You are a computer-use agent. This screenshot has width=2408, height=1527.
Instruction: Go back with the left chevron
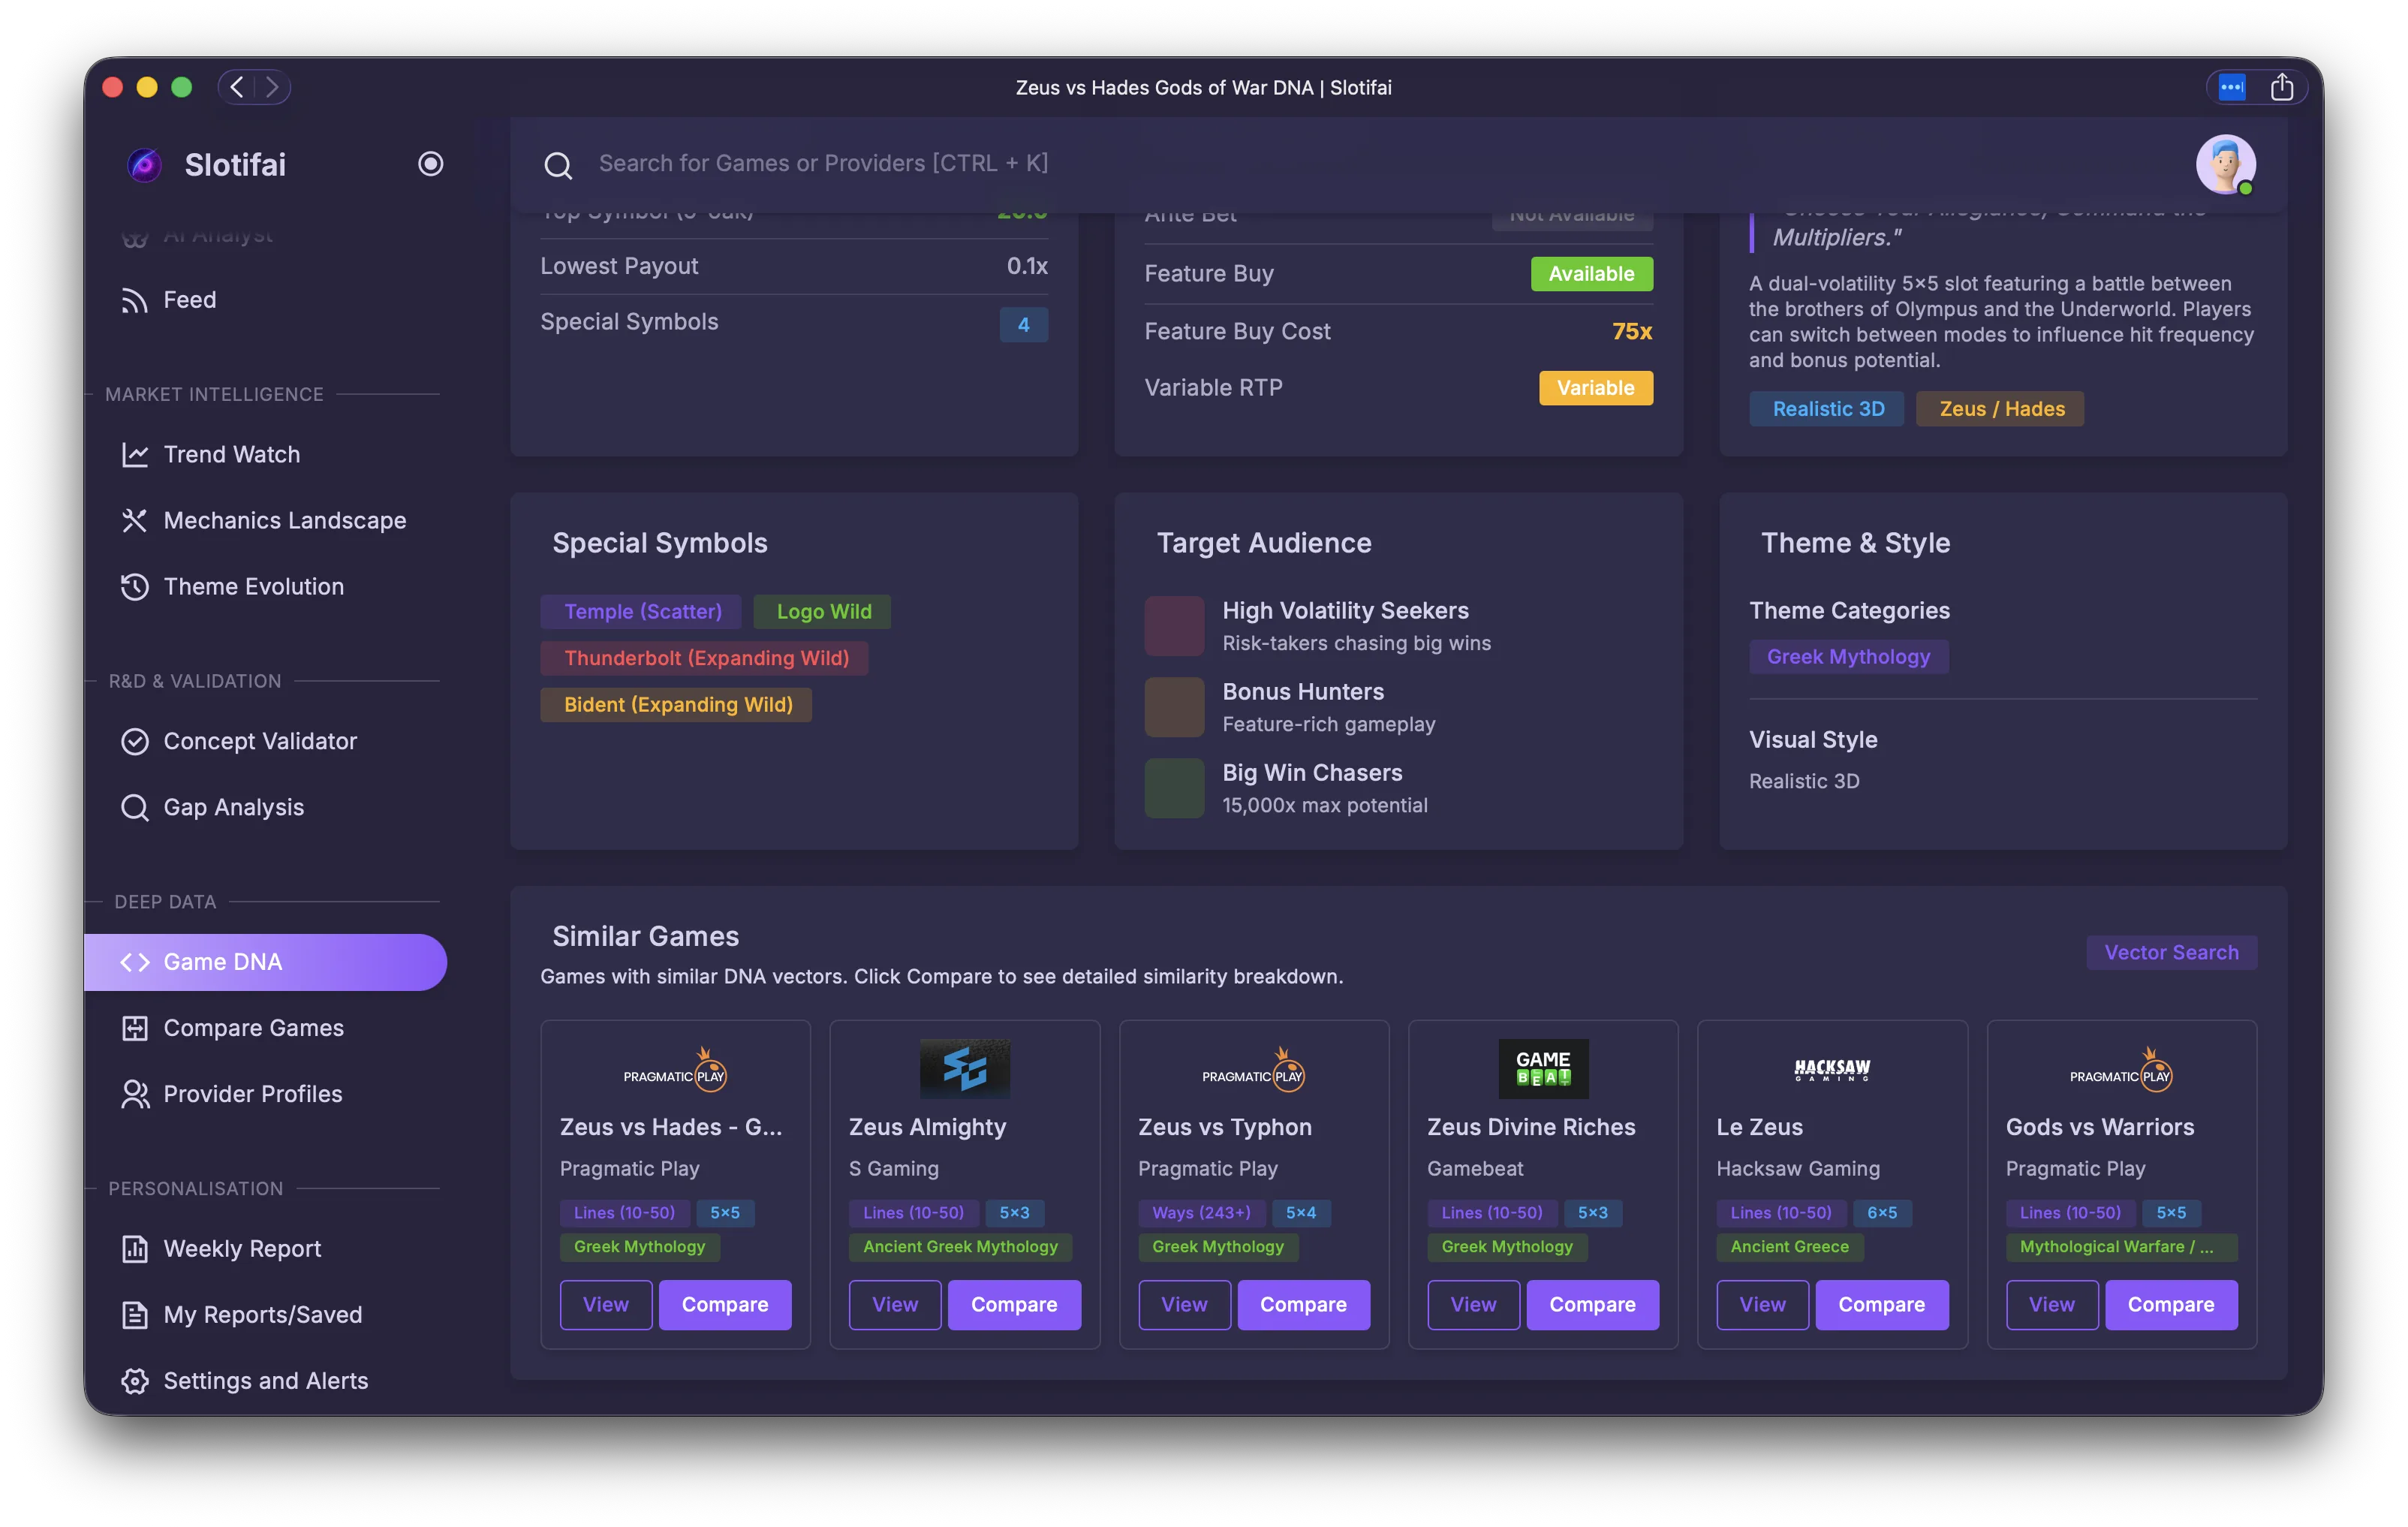(x=237, y=87)
